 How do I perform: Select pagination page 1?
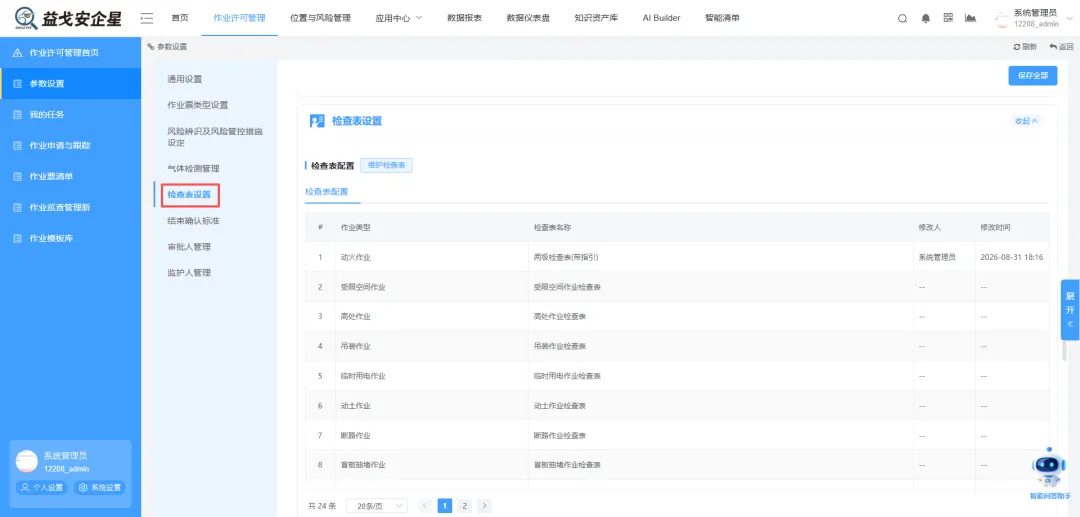coord(445,506)
